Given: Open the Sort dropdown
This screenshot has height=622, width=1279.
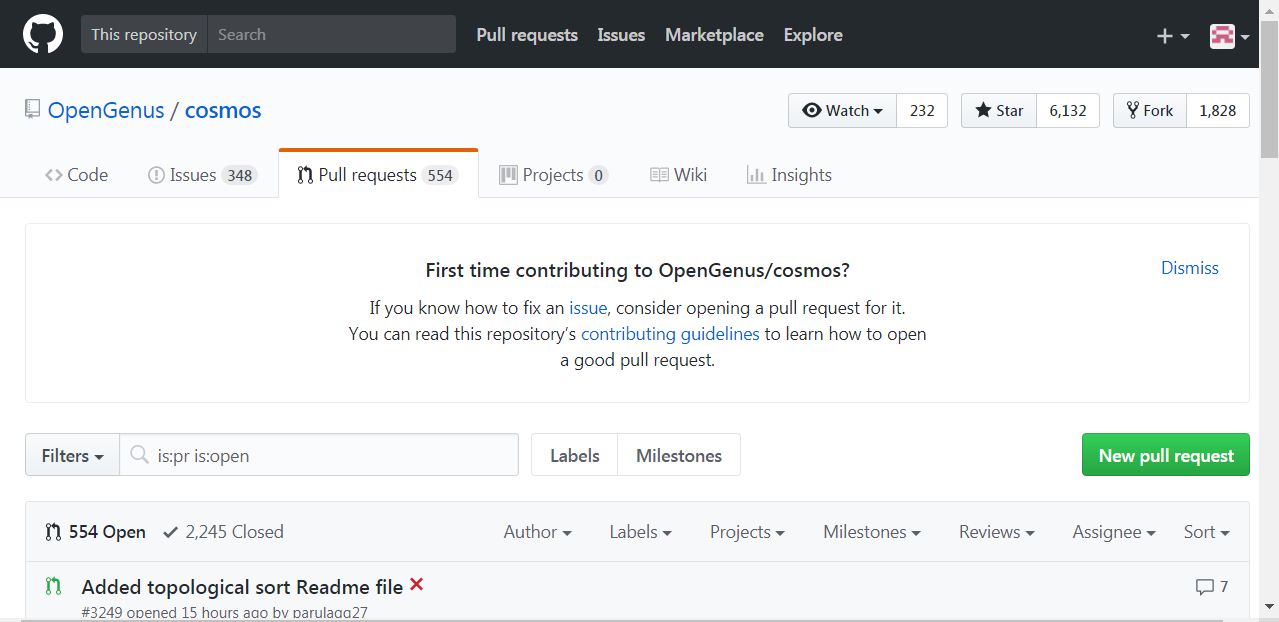Looking at the screenshot, I should click(x=1206, y=532).
